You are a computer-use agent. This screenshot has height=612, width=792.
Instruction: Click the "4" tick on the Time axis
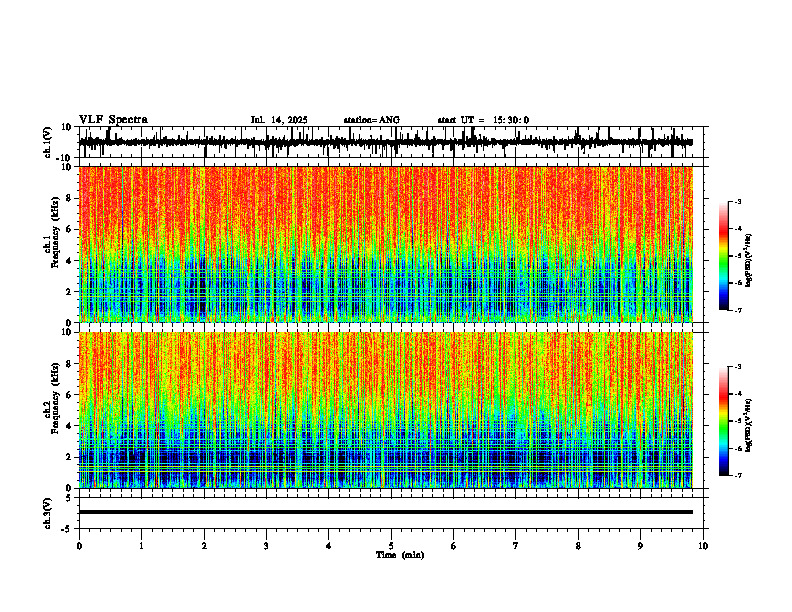pyautogui.click(x=329, y=546)
